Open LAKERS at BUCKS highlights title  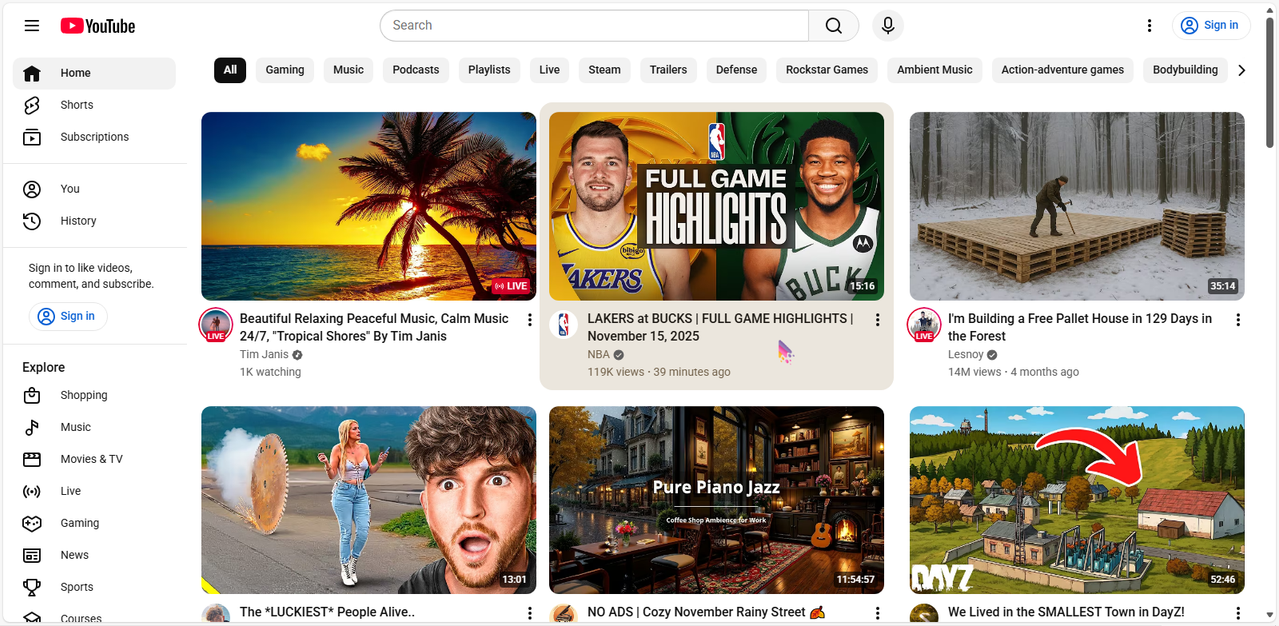pos(720,328)
